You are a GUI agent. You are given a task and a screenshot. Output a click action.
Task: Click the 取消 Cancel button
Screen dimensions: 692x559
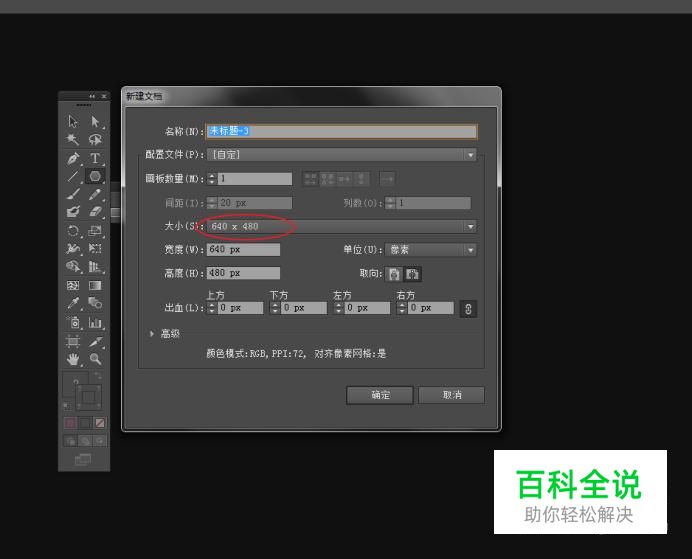coord(451,395)
